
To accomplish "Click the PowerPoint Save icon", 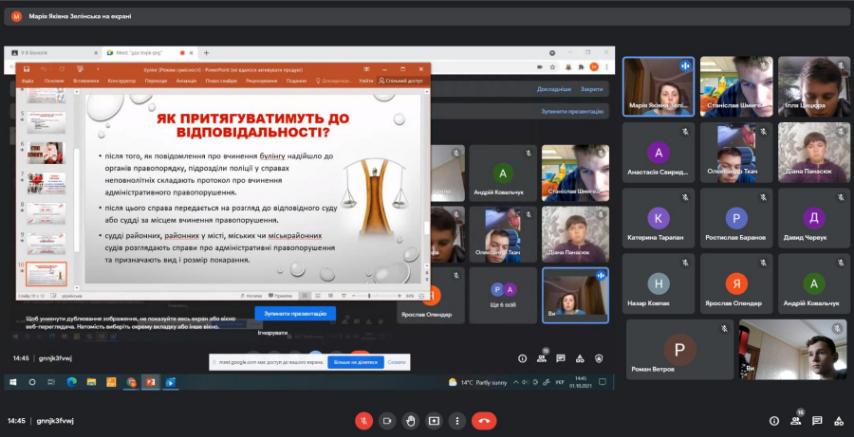I will coord(26,69).
